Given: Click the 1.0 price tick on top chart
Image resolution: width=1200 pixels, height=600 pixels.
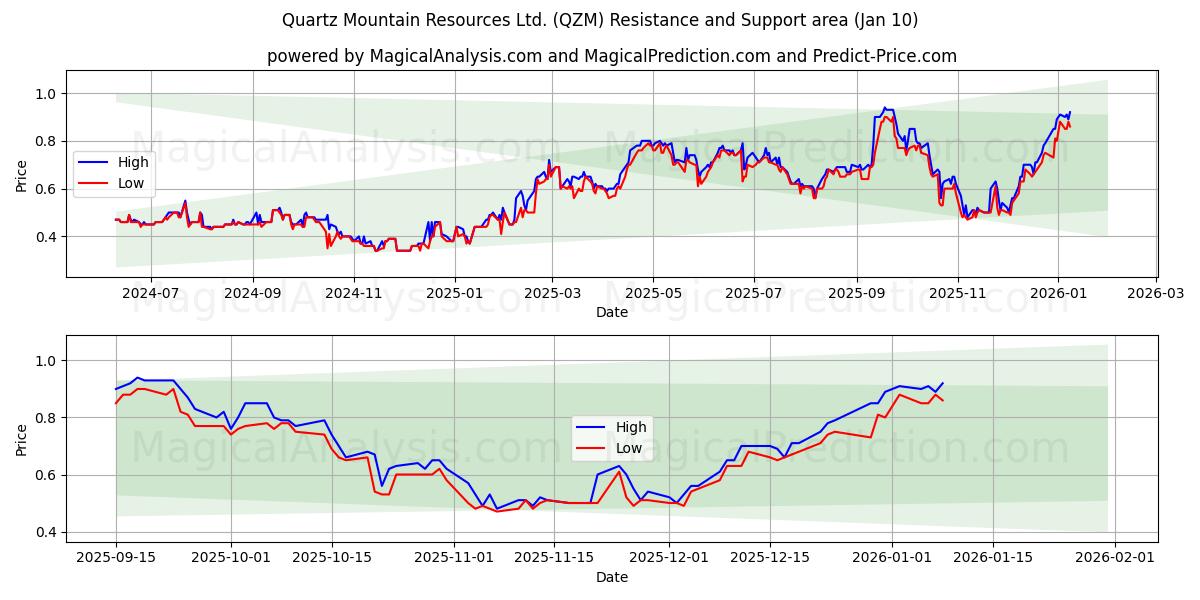Looking at the screenshot, I should pyautogui.click(x=47, y=94).
